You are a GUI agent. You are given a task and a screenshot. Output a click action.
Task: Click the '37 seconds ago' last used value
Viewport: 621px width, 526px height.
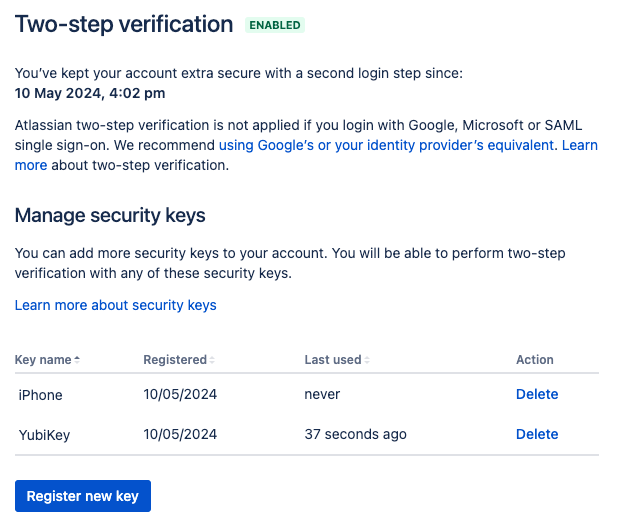click(x=355, y=434)
